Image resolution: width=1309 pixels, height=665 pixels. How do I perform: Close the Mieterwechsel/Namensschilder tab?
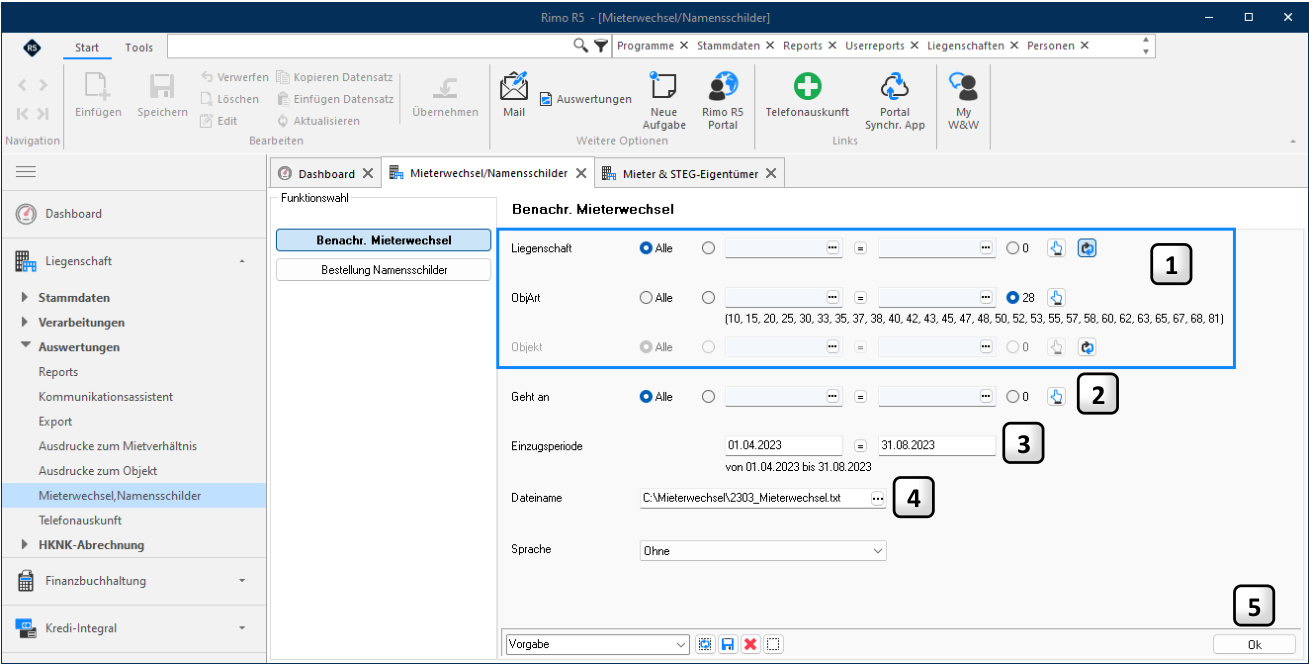[580, 173]
